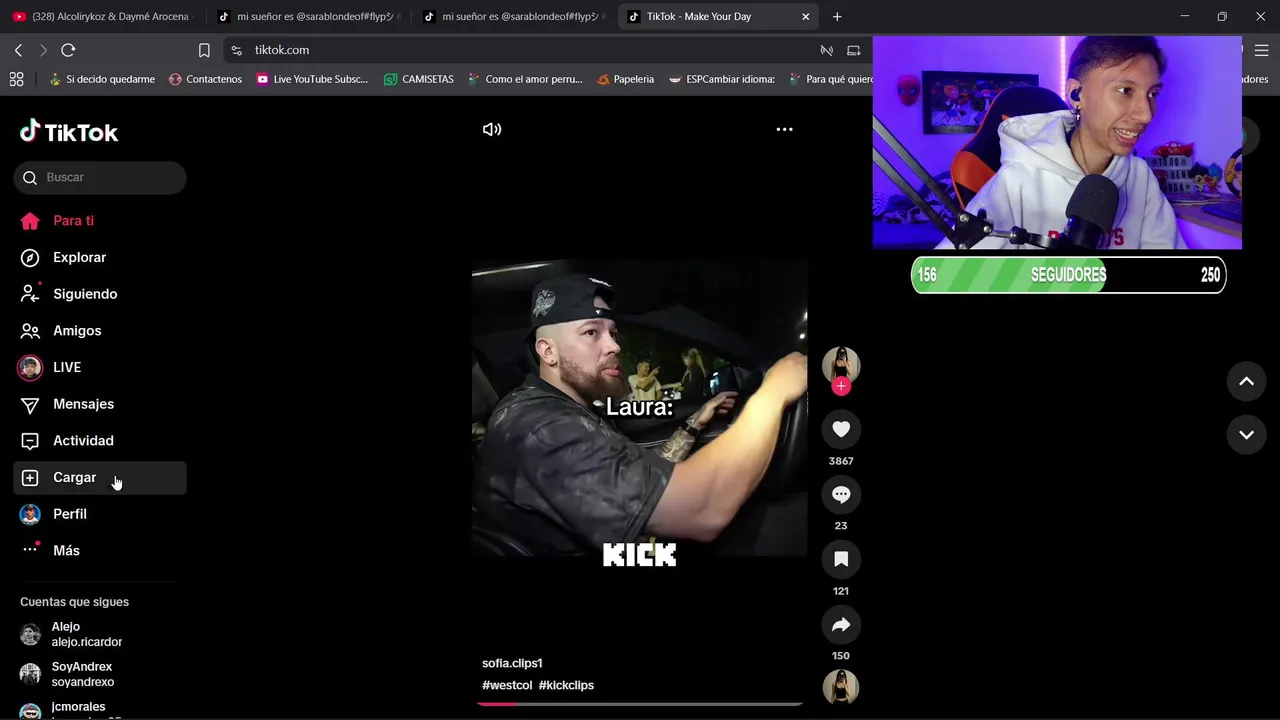Click the Seguidores goal progress bar
The height and width of the screenshot is (720, 1280).
(1068, 275)
